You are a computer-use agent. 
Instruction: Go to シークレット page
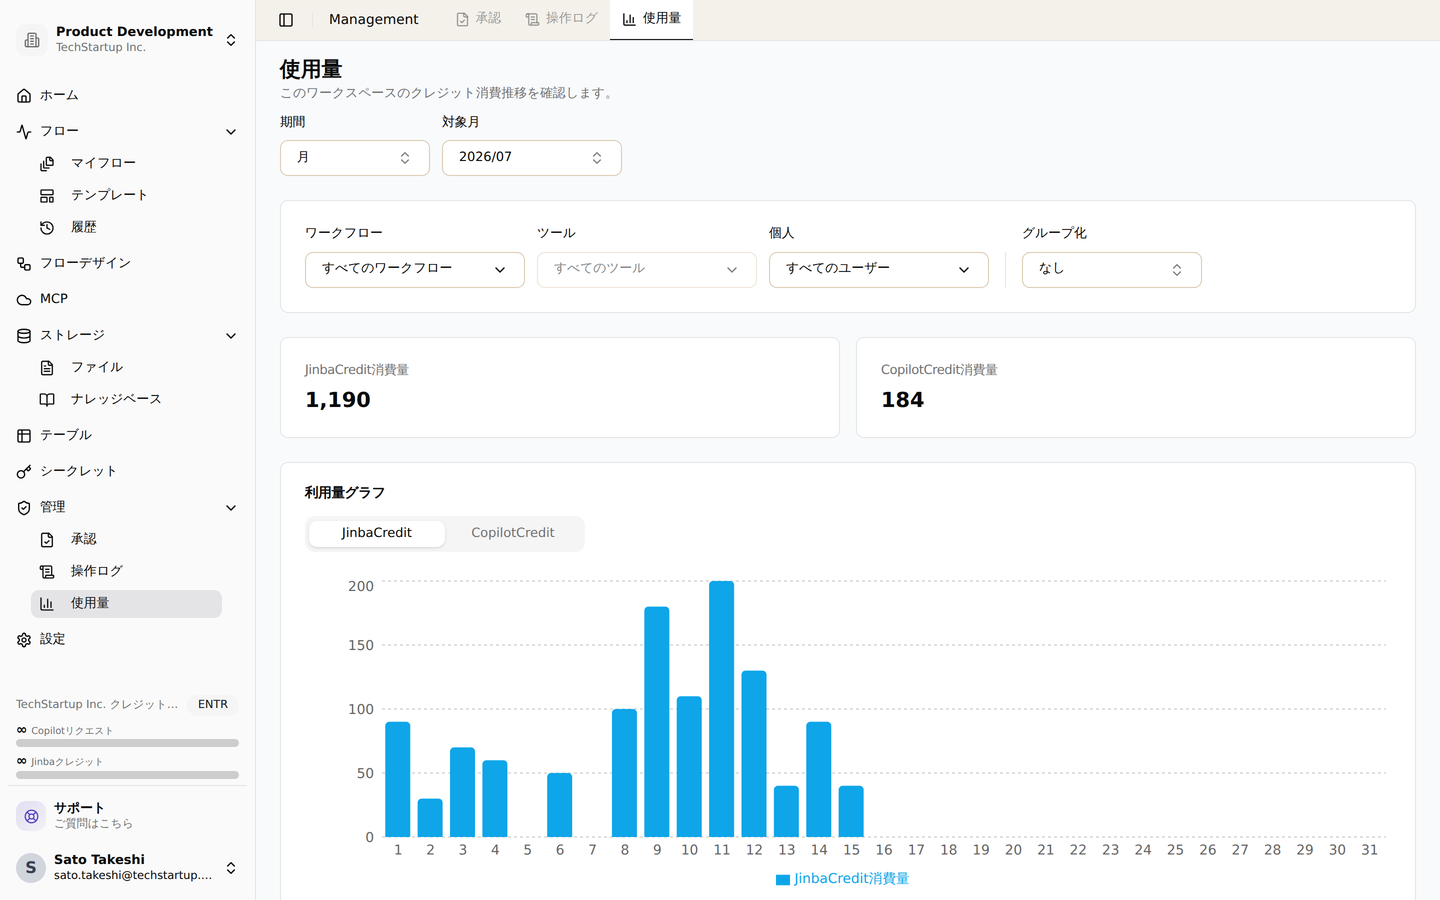pyautogui.click(x=126, y=472)
